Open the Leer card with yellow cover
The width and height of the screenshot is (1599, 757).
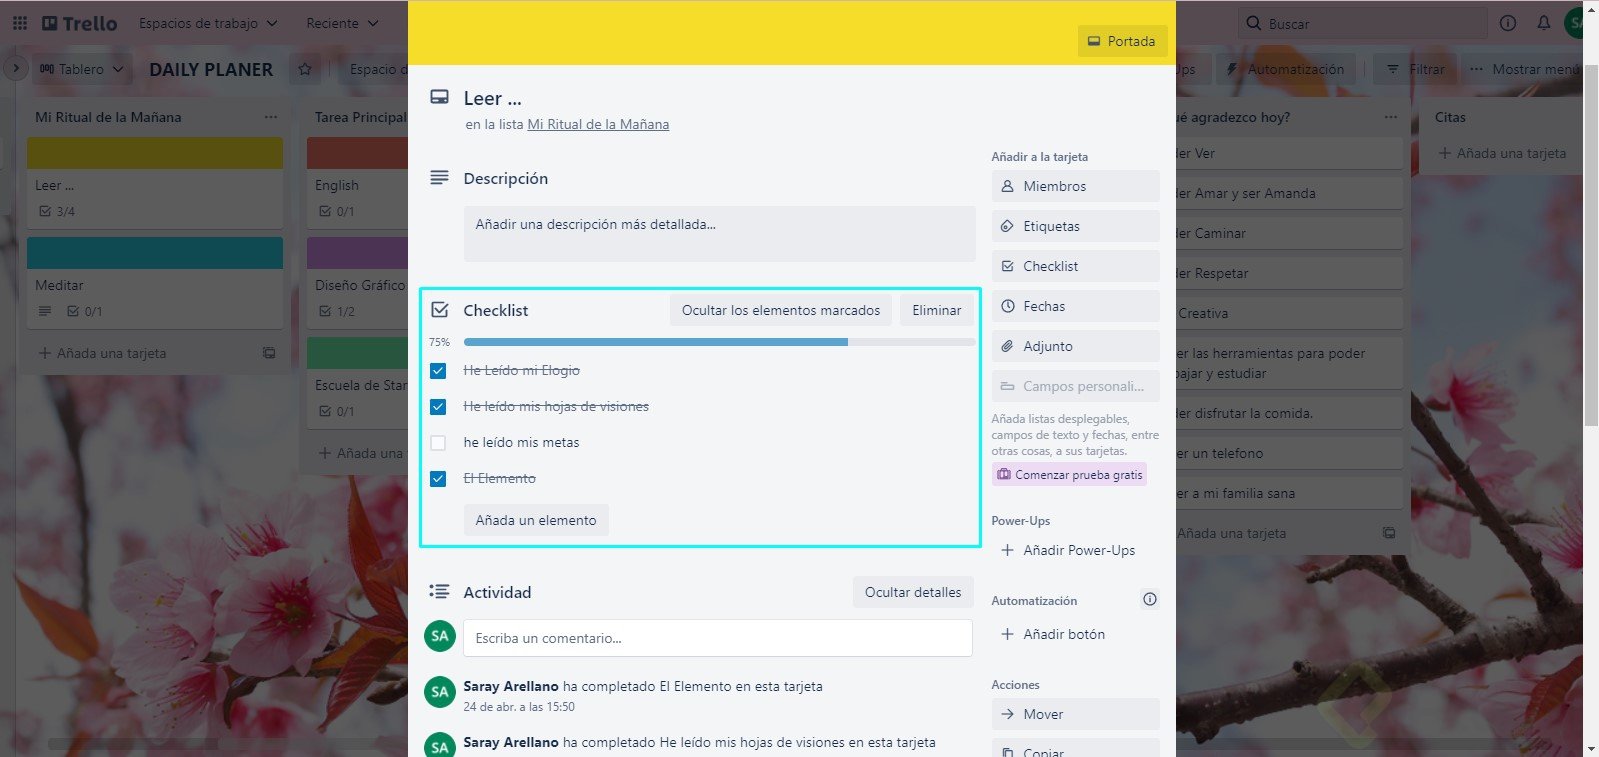click(x=155, y=182)
